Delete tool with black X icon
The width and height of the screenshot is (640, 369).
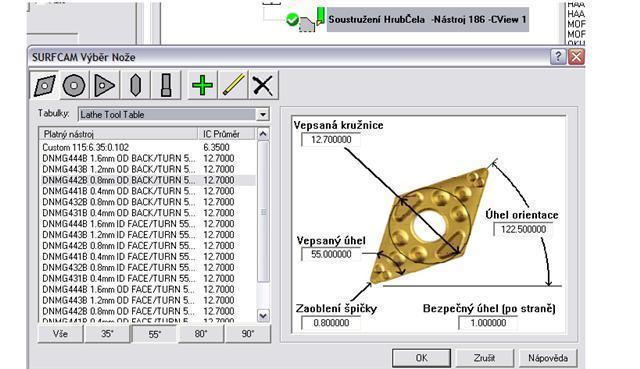(263, 85)
